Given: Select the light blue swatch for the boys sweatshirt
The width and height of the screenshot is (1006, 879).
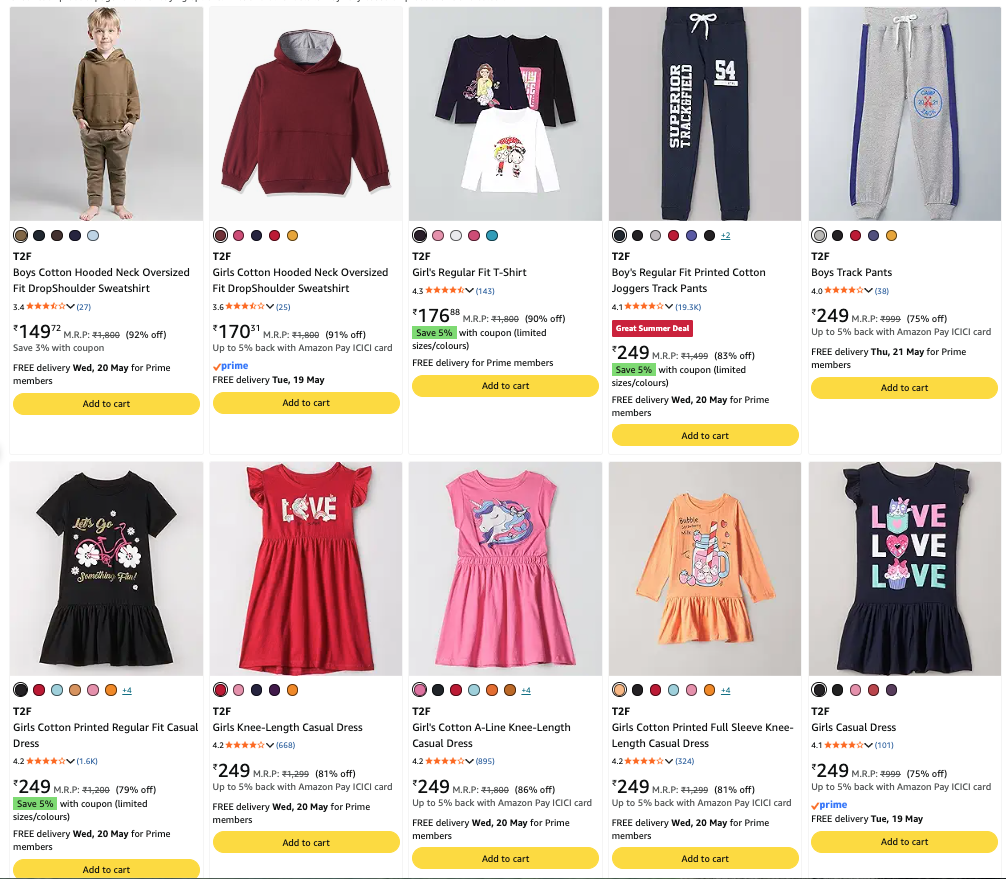Looking at the screenshot, I should point(93,235).
